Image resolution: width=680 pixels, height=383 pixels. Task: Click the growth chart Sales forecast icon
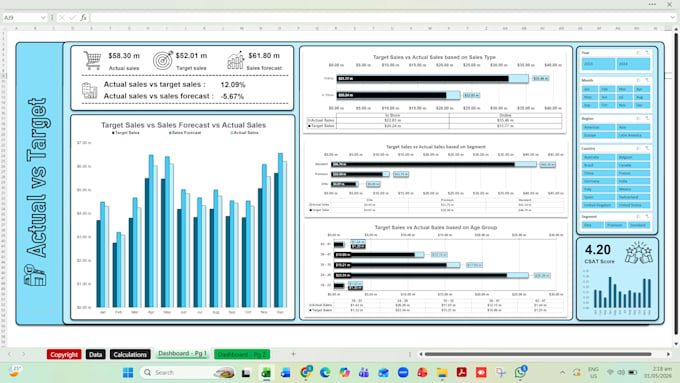235,60
